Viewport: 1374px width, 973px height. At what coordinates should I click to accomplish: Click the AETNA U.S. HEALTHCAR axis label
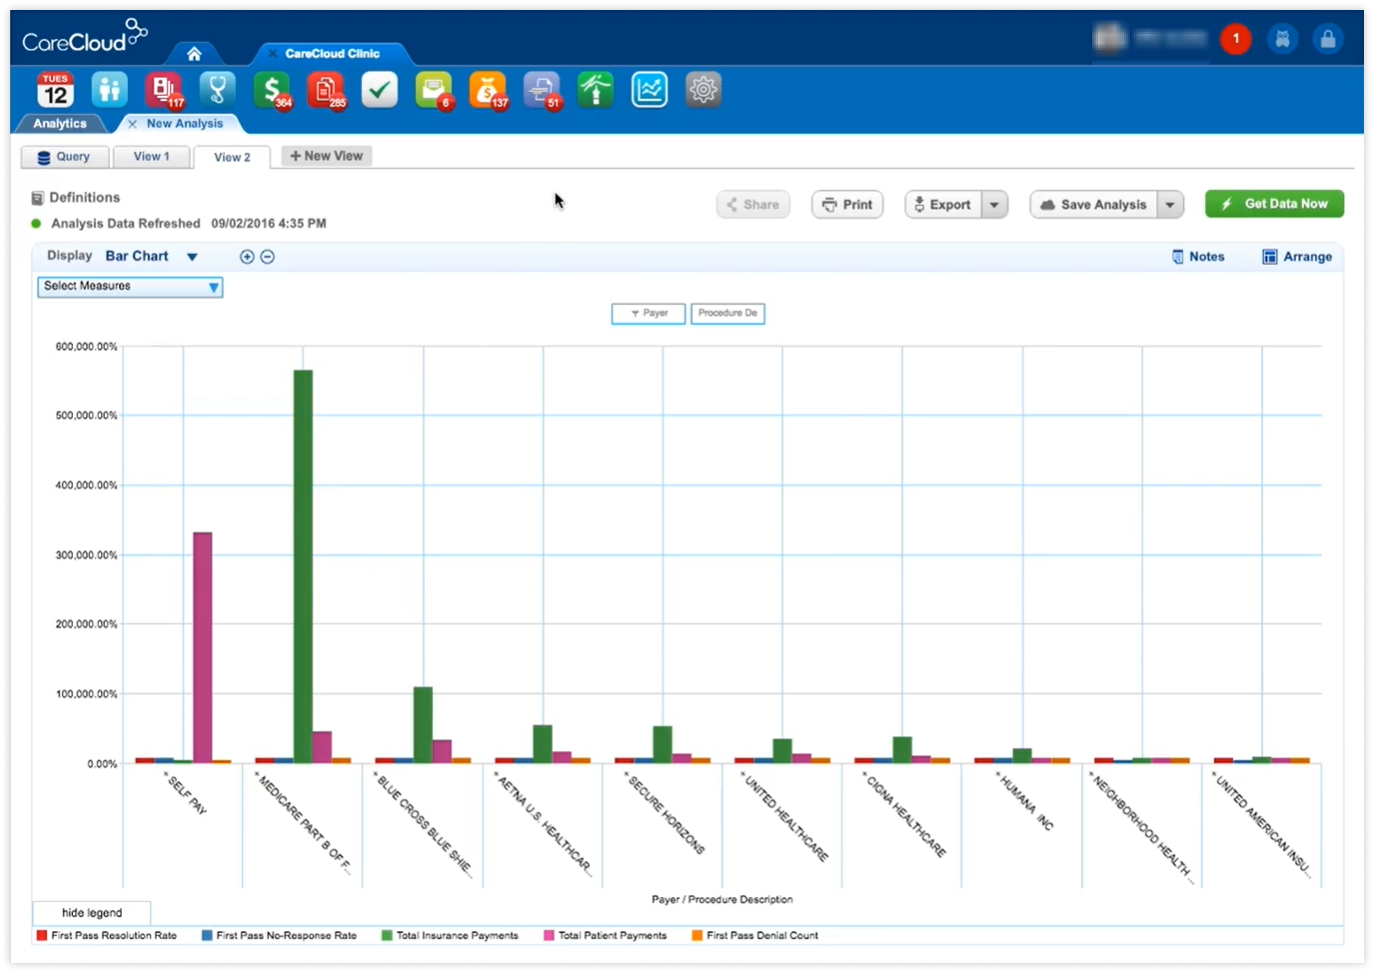(544, 824)
